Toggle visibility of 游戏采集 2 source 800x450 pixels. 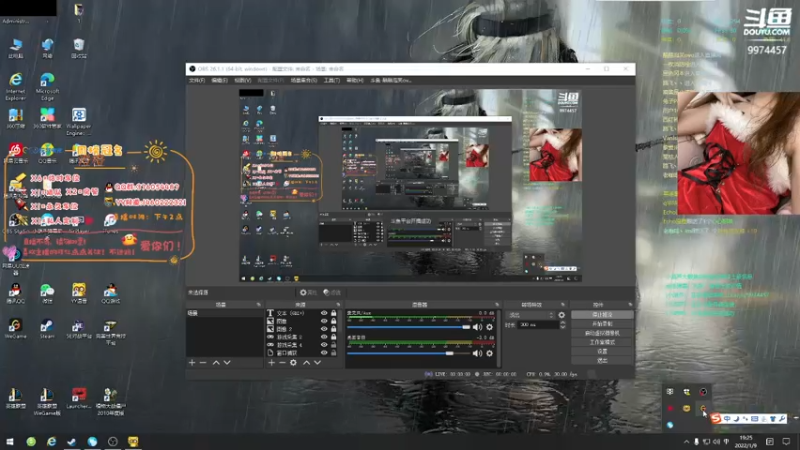(x=324, y=337)
